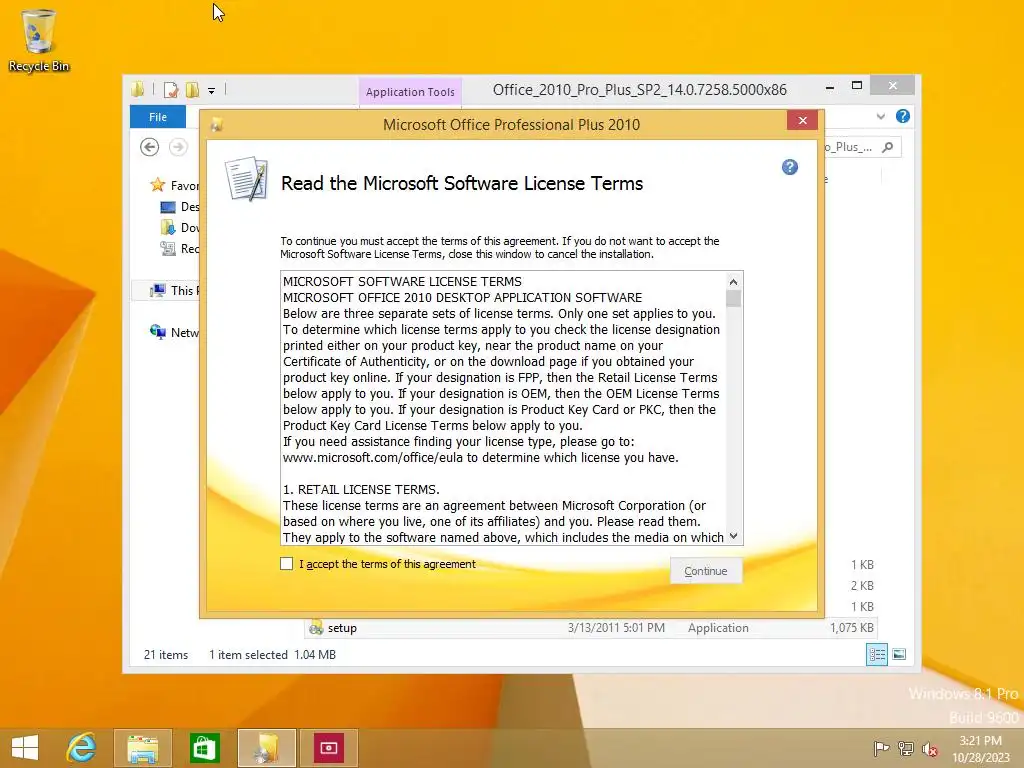Open the quick access toolbar customize dropdown
This screenshot has height=768, width=1024.
click(212, 91)
